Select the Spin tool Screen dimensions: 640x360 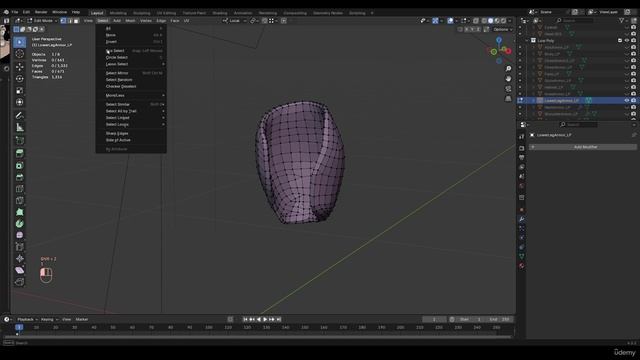[x=20, y=224]
